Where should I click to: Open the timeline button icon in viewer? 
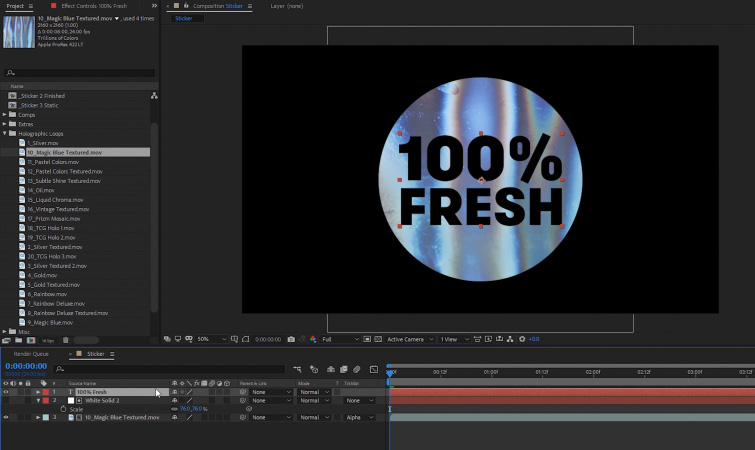click(499, 339)
